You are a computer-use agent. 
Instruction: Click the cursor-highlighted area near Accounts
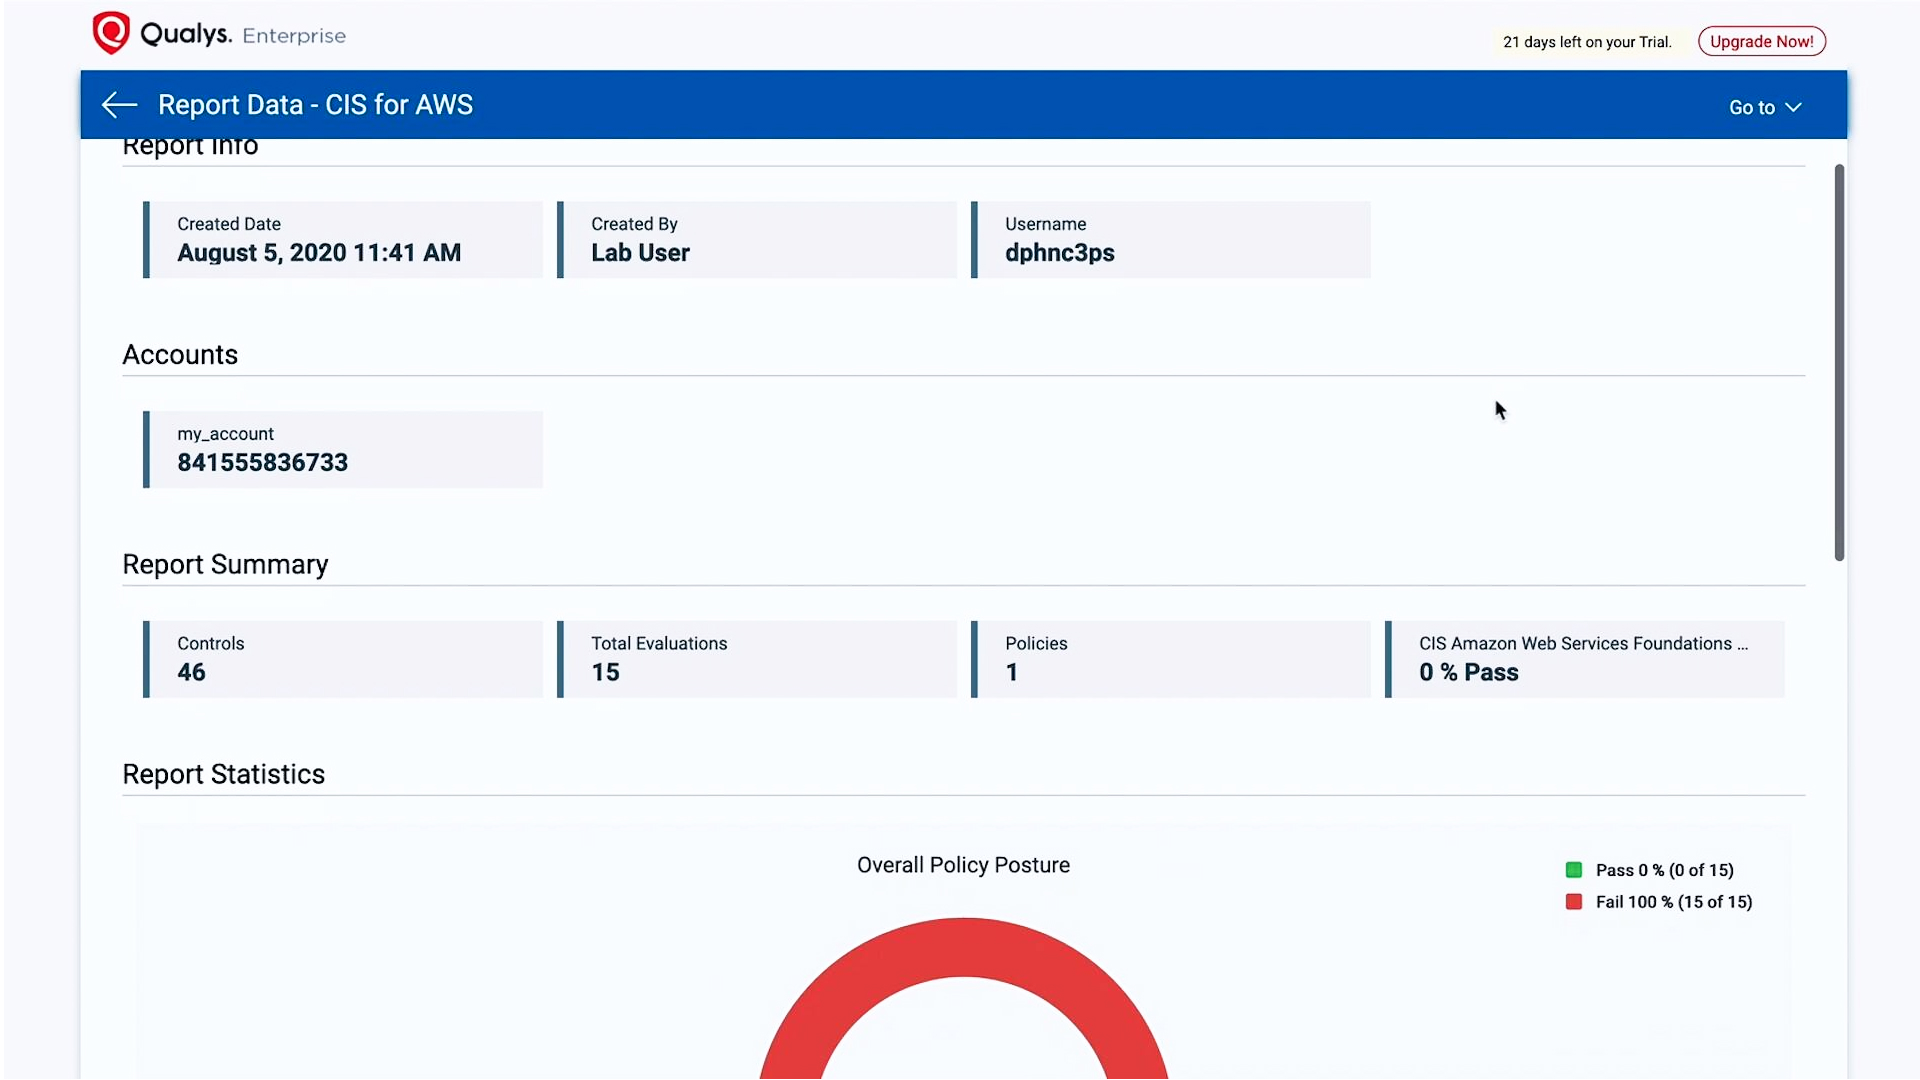[x=1500, y=410]
